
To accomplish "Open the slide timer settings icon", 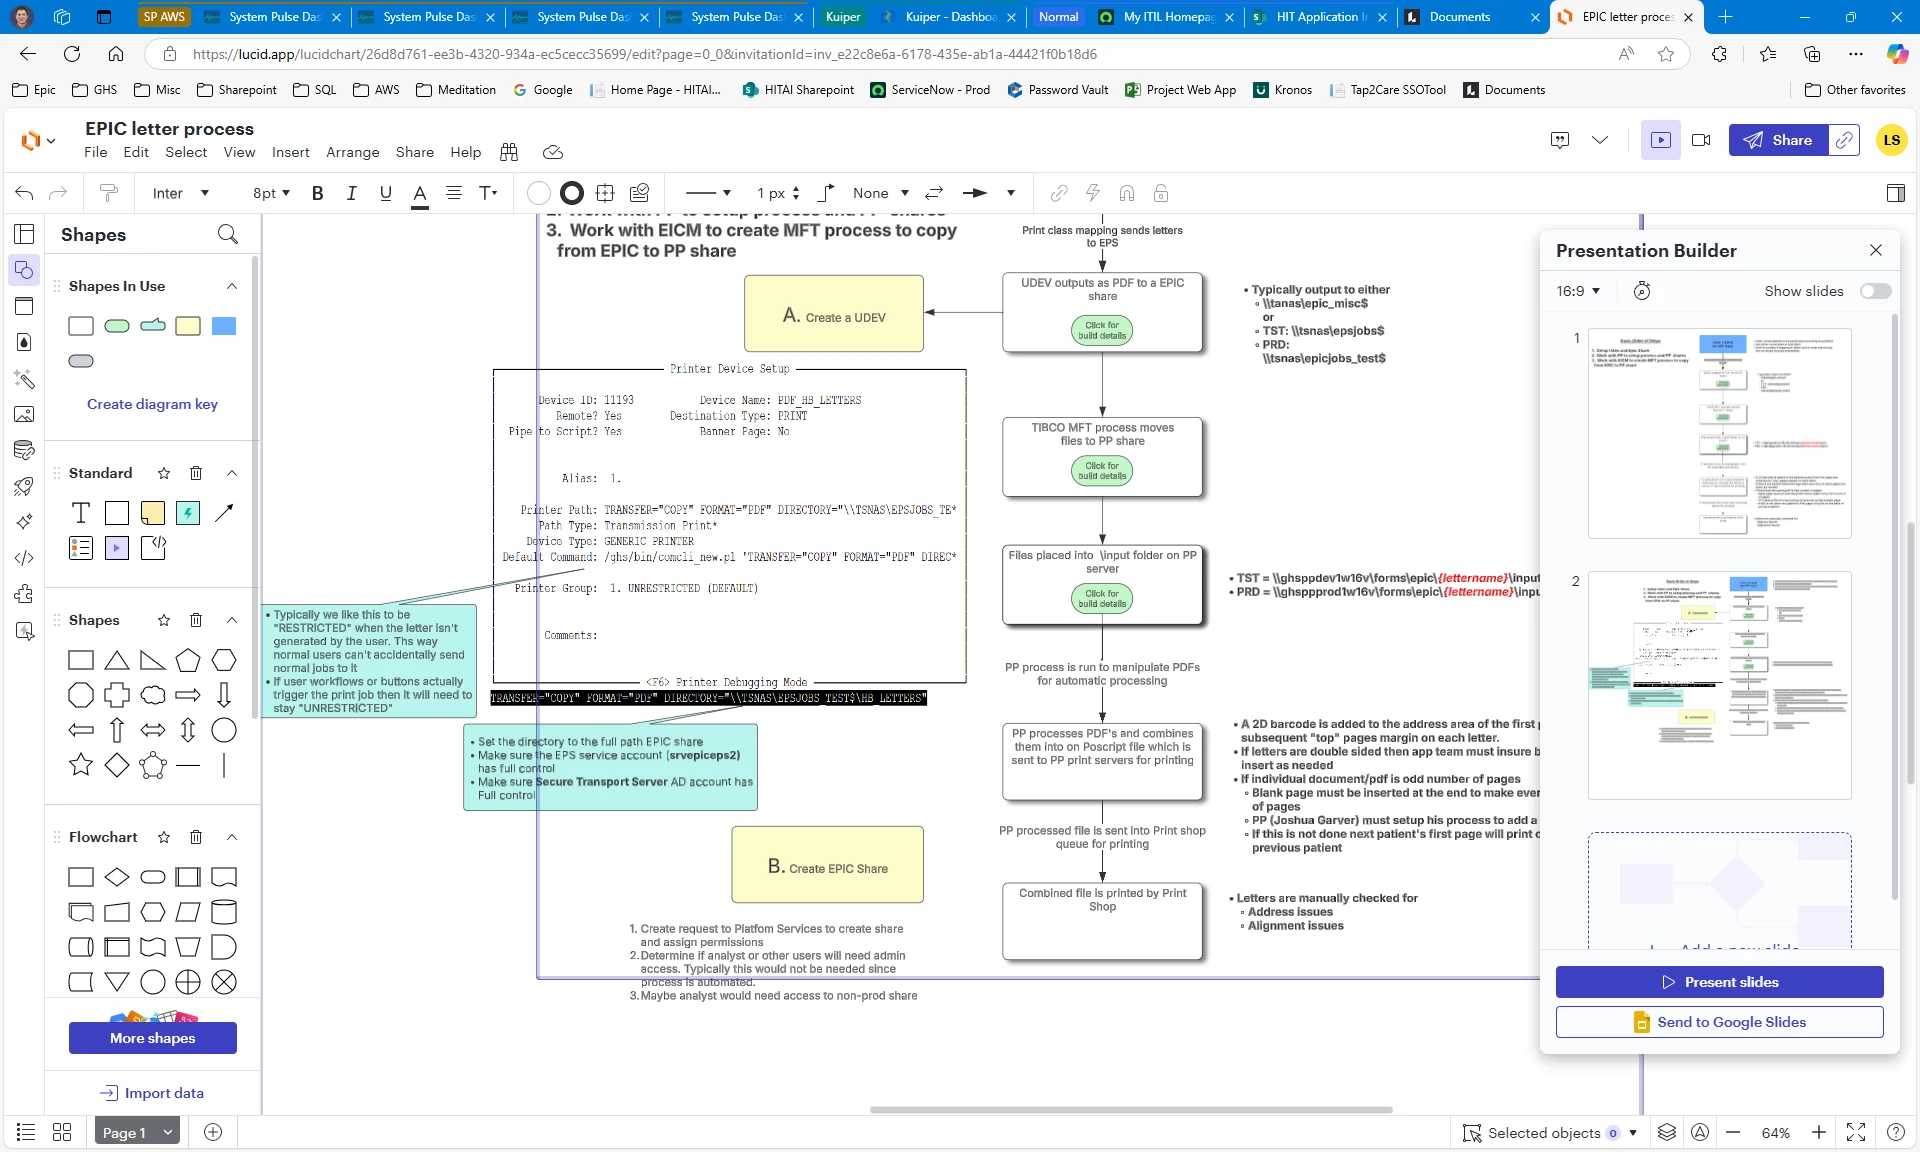I will tap(1641, 291).
